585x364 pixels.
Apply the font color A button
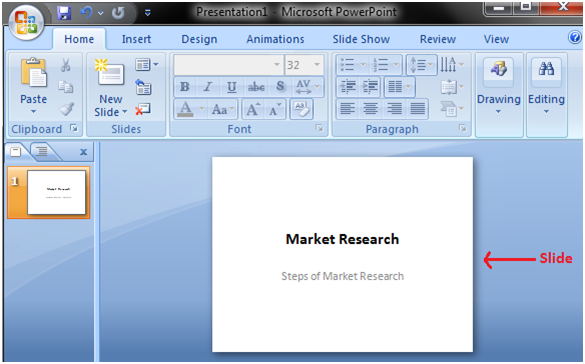coord(185,109)
